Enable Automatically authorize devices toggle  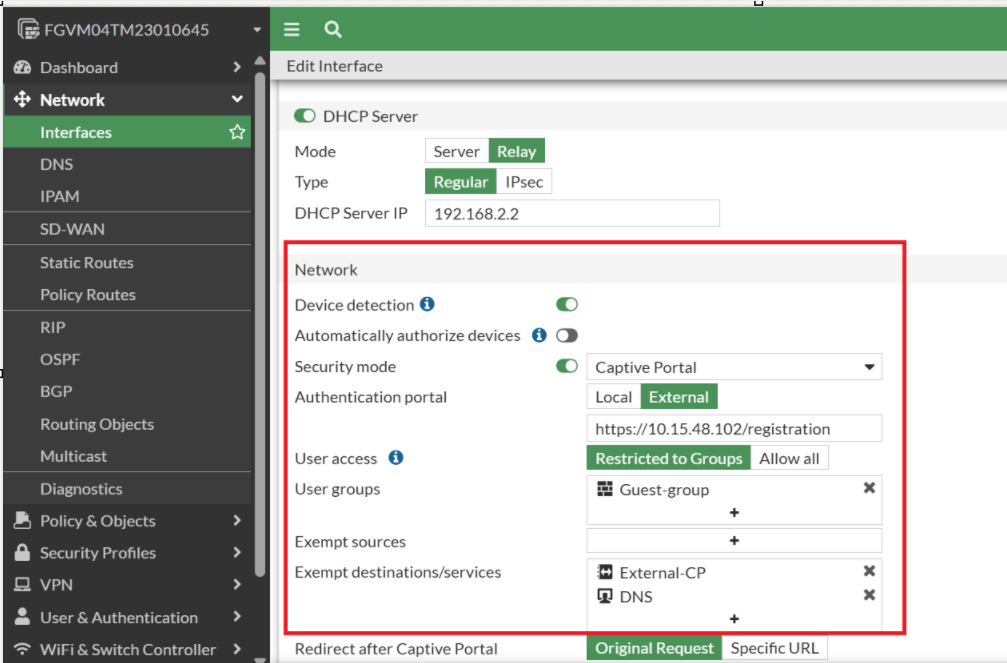pyautogui.click(x=567, y=335)
